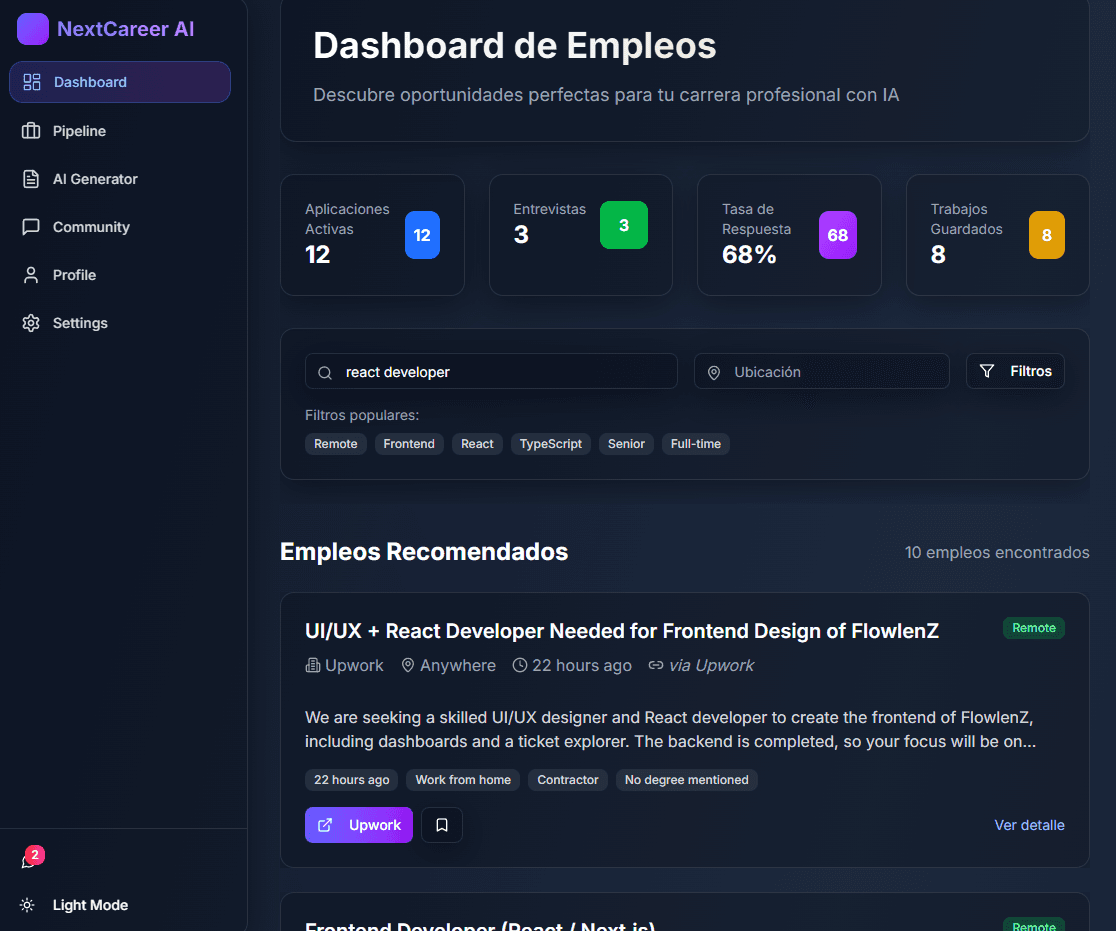Screen dimensions: 1116x931
Task: Click the green Remote tag on FlowlenZ job
Action: click(x=1033, y=628)
